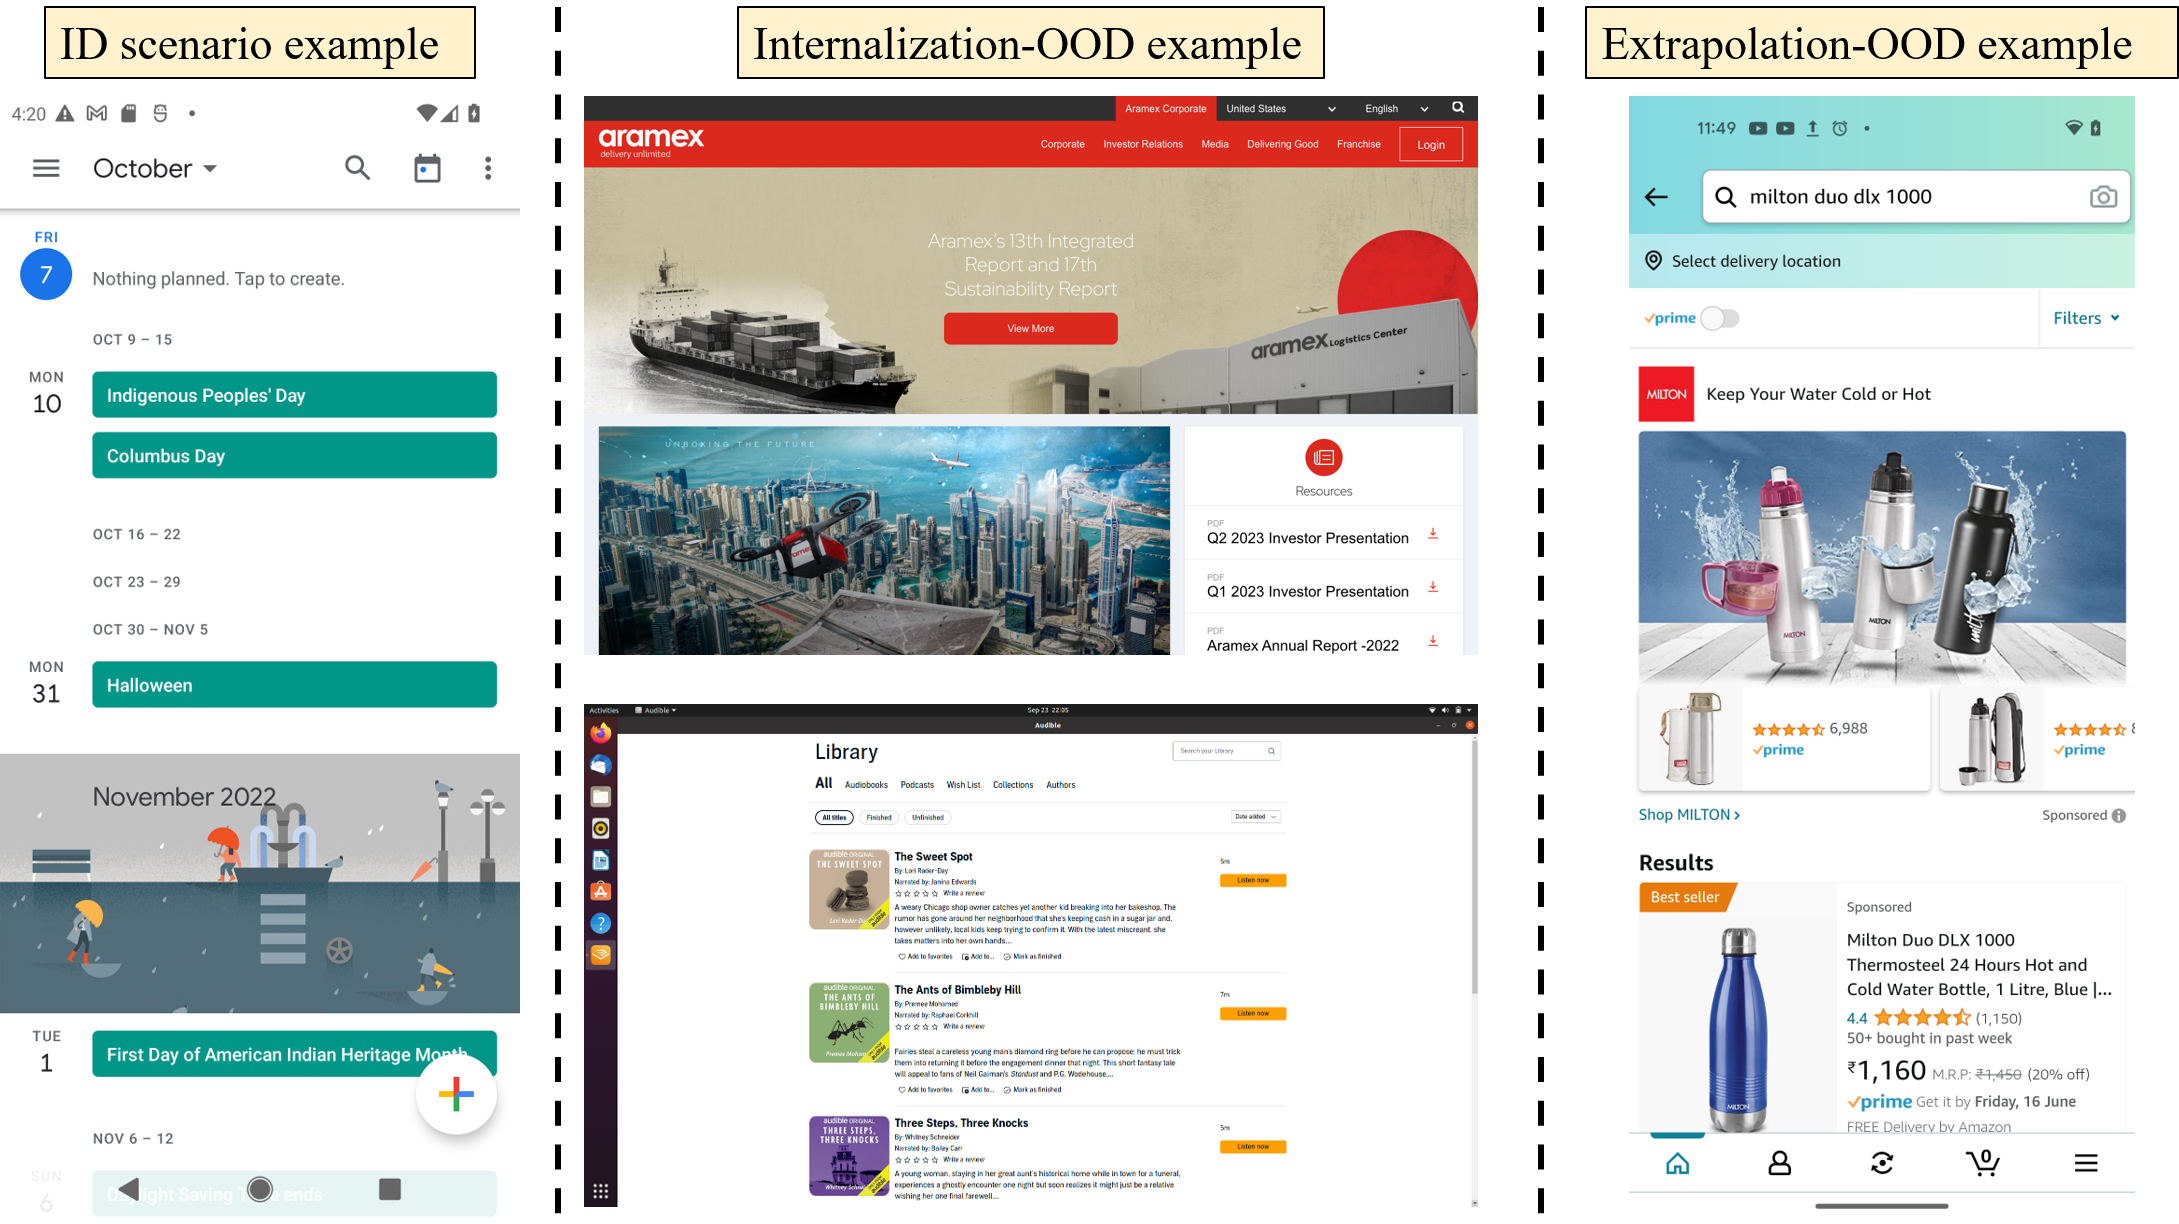Expand the October month dropdown
The width and height of the screenshot is (2179, 1224).
coord(155,168)
